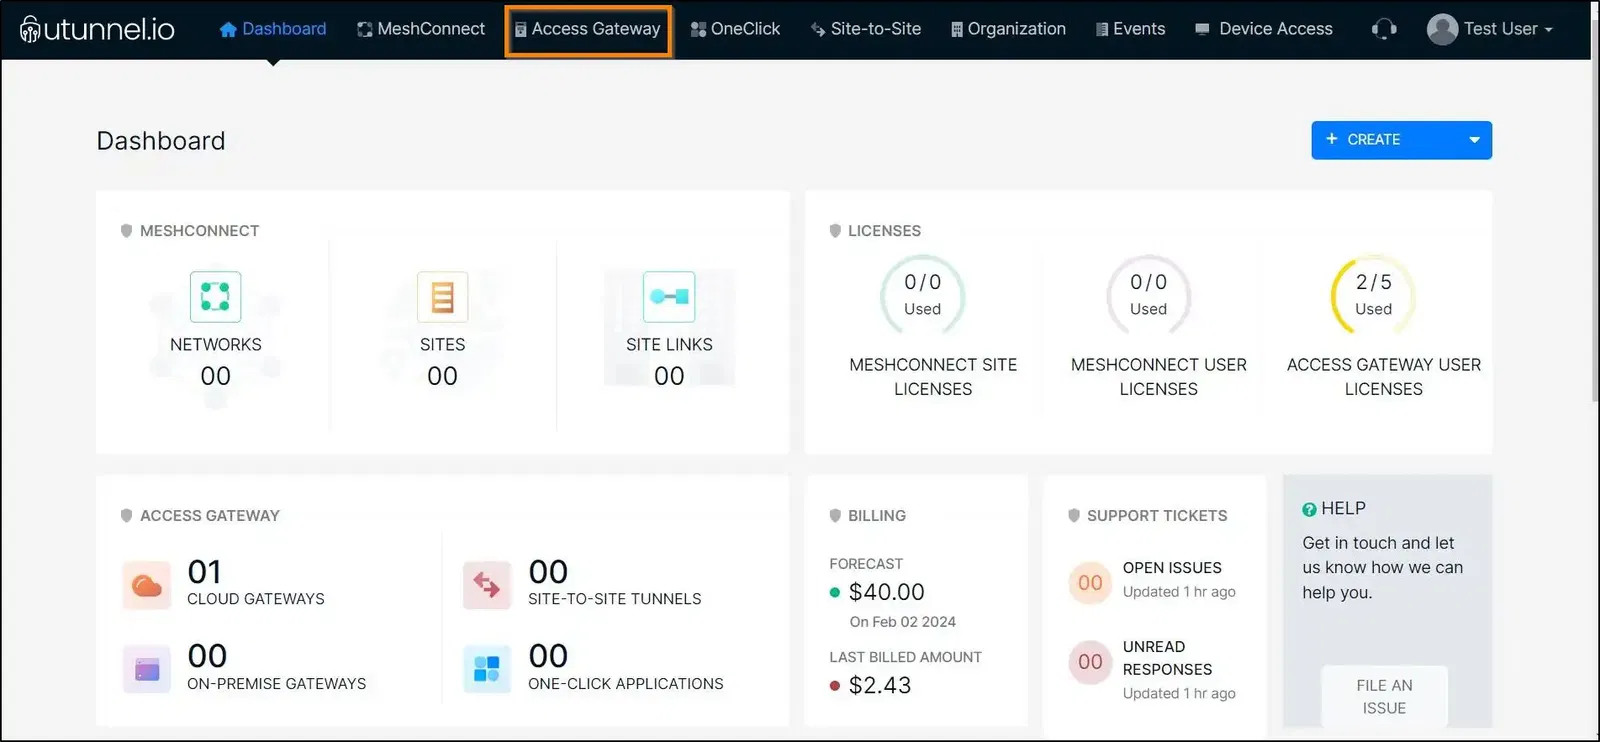Click the Networks icon in MeshConnect
The height and width of the screenshot is (742, 1600).
[215, 296]
